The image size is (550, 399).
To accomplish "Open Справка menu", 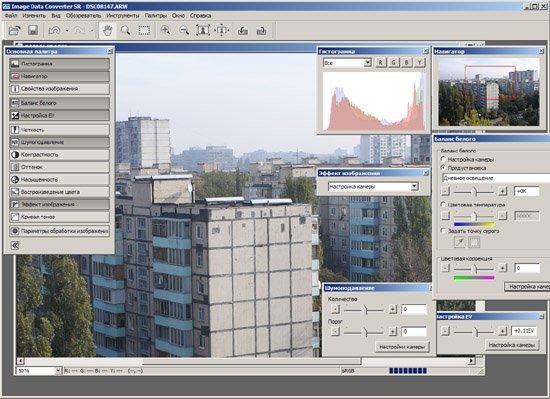I will tap(200, 16).
